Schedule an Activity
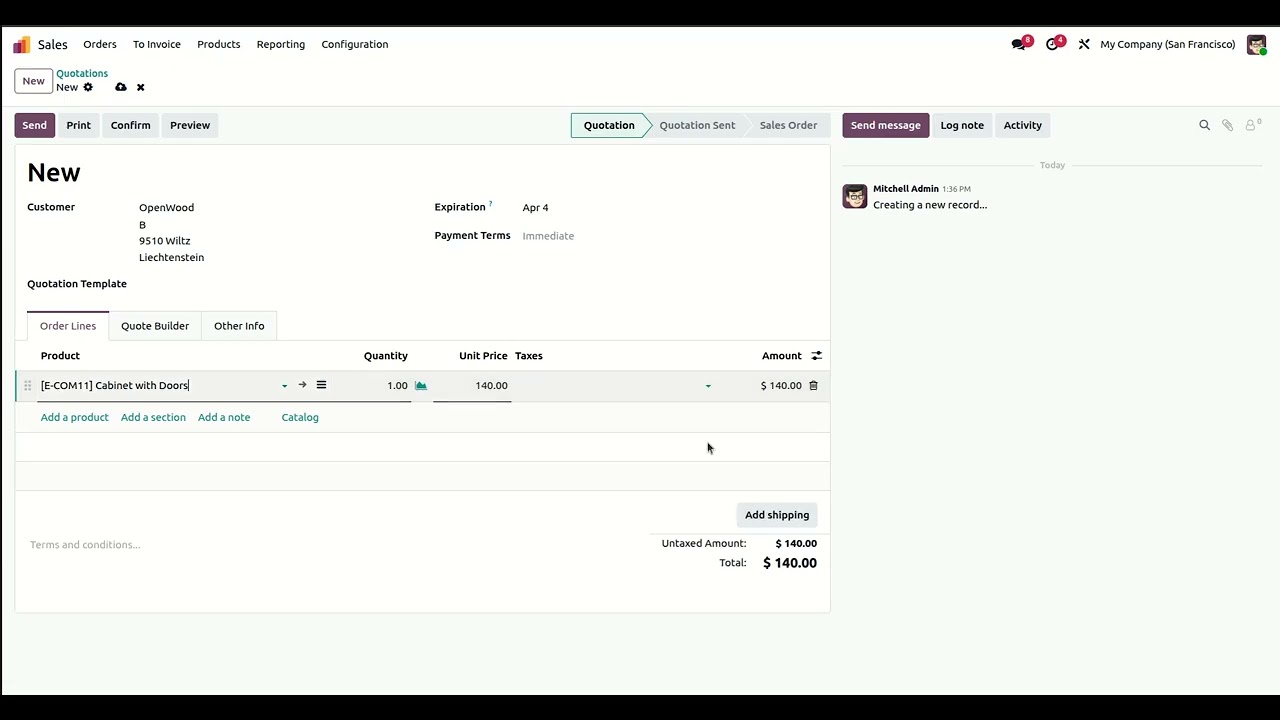1280x720 pixels. (x=1022, y=125)
